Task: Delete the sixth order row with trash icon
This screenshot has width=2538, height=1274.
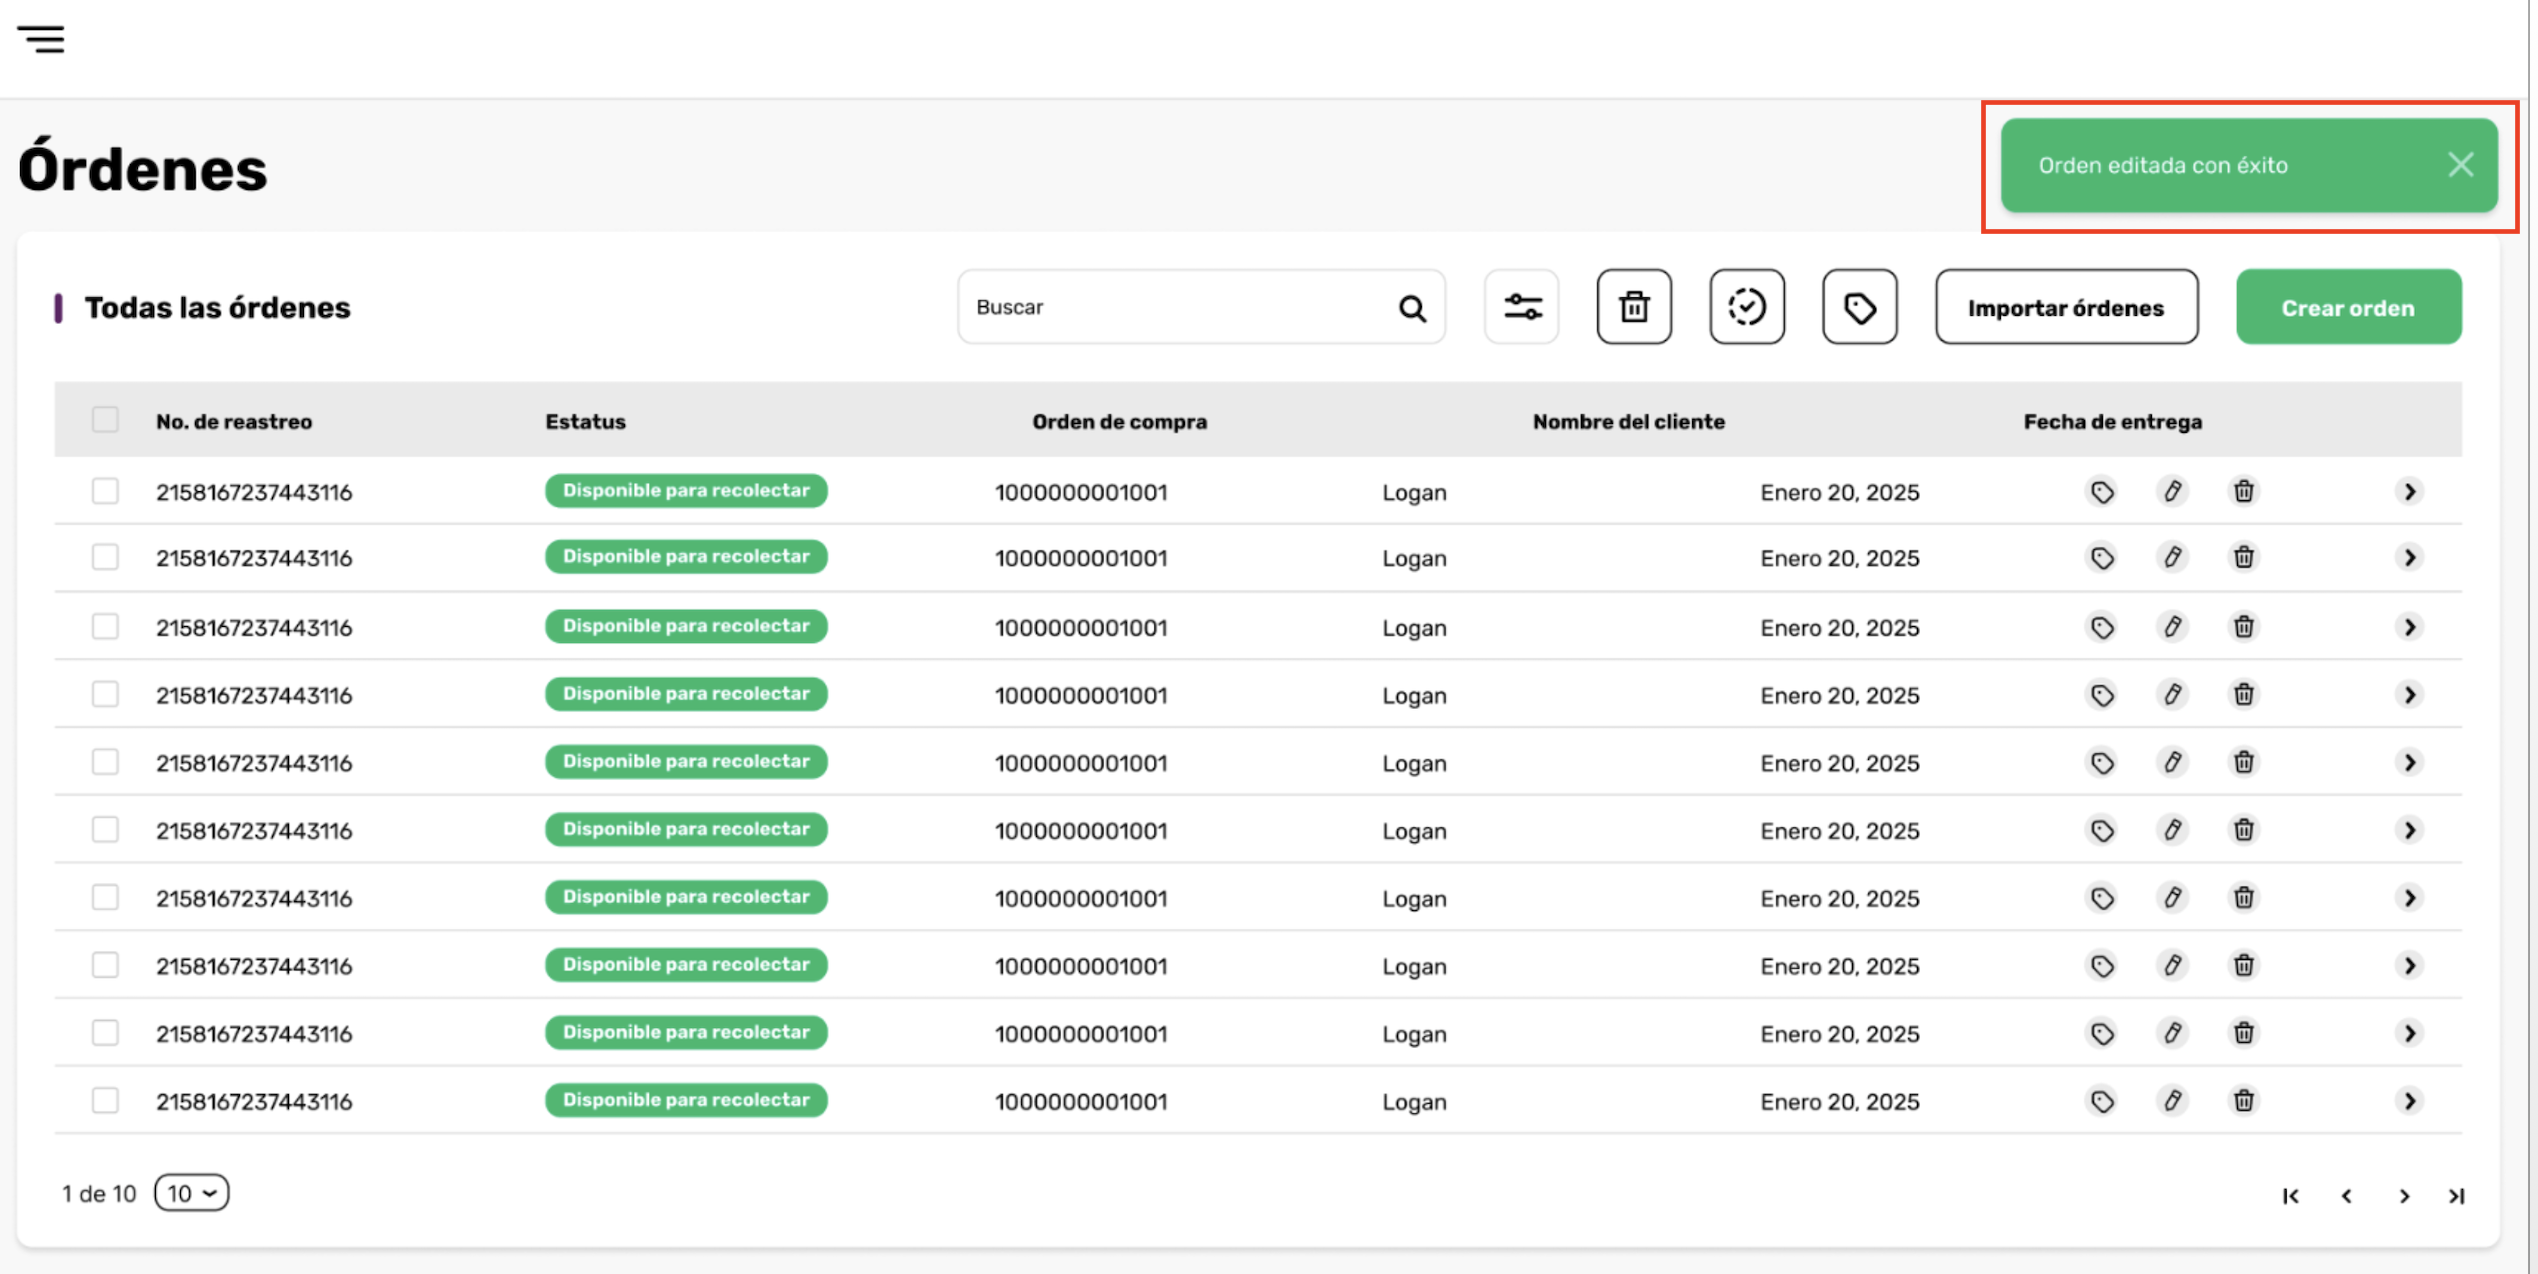Action: (x=2244, y=830)
